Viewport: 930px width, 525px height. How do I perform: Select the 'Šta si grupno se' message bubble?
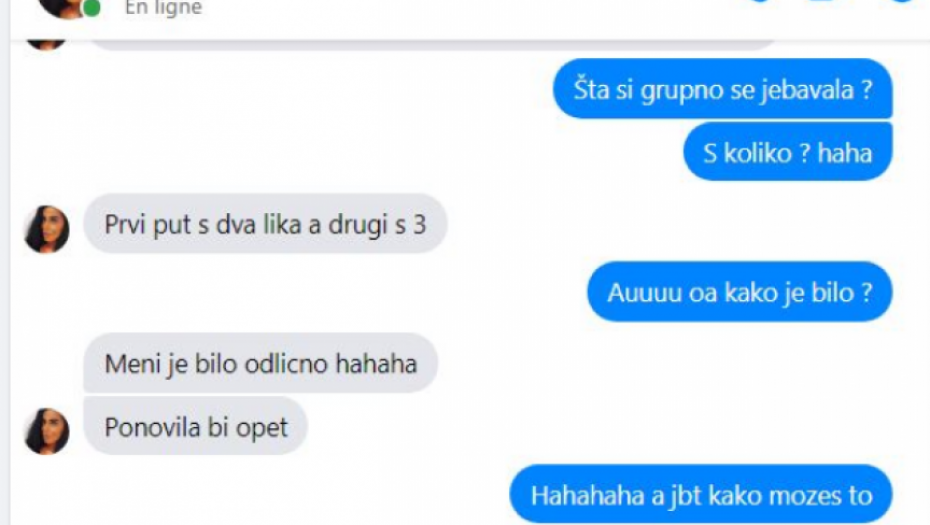click(722, 89)
